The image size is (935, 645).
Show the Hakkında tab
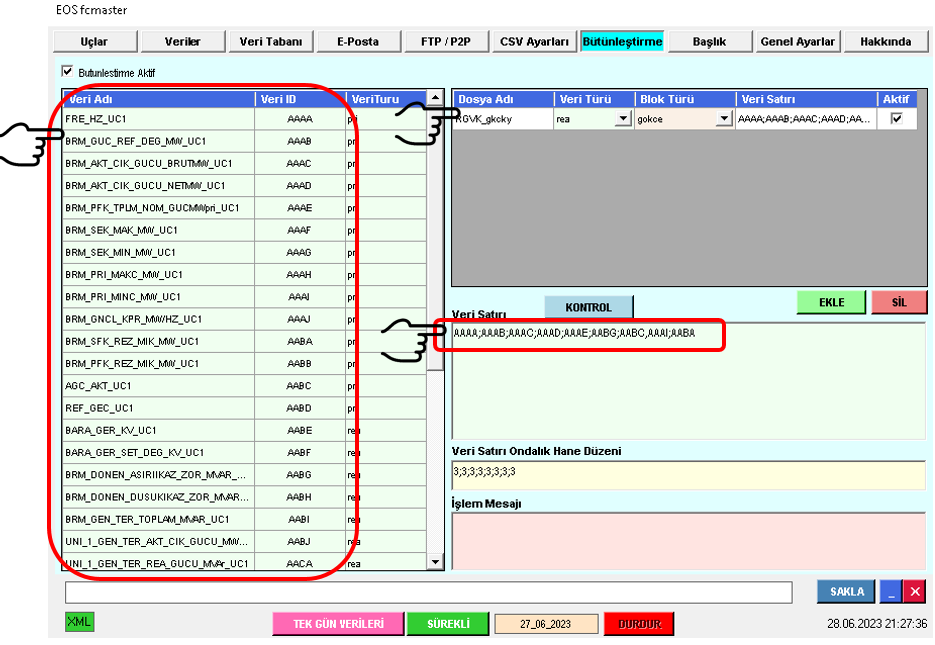point(886,42)
